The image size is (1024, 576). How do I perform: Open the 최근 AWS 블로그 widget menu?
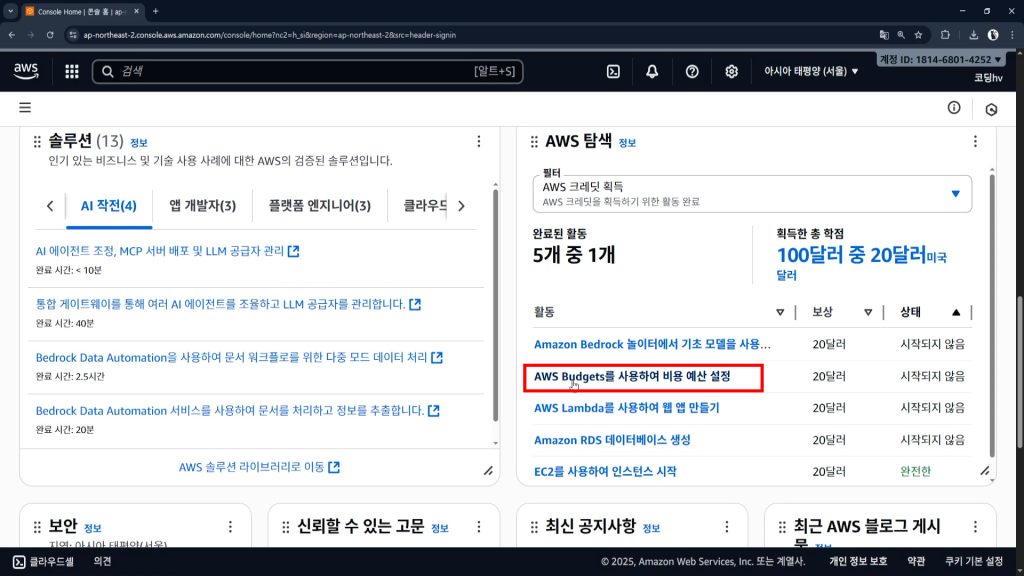pos(975,526)
